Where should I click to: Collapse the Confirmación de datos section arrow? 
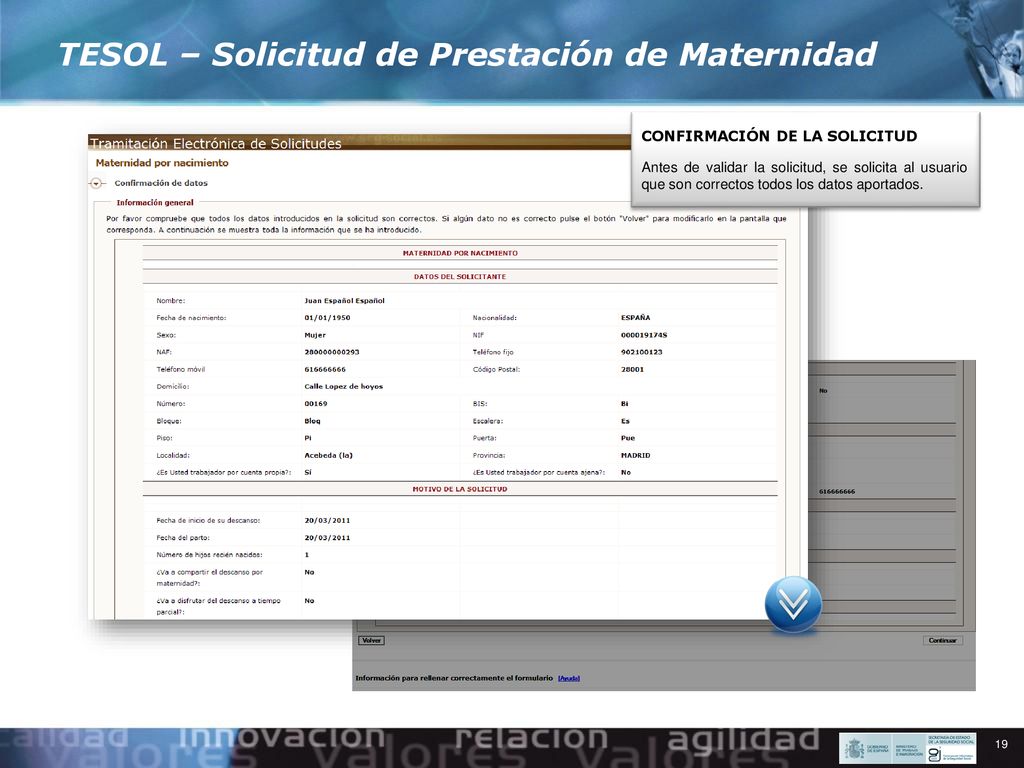[x=97, y=184]
